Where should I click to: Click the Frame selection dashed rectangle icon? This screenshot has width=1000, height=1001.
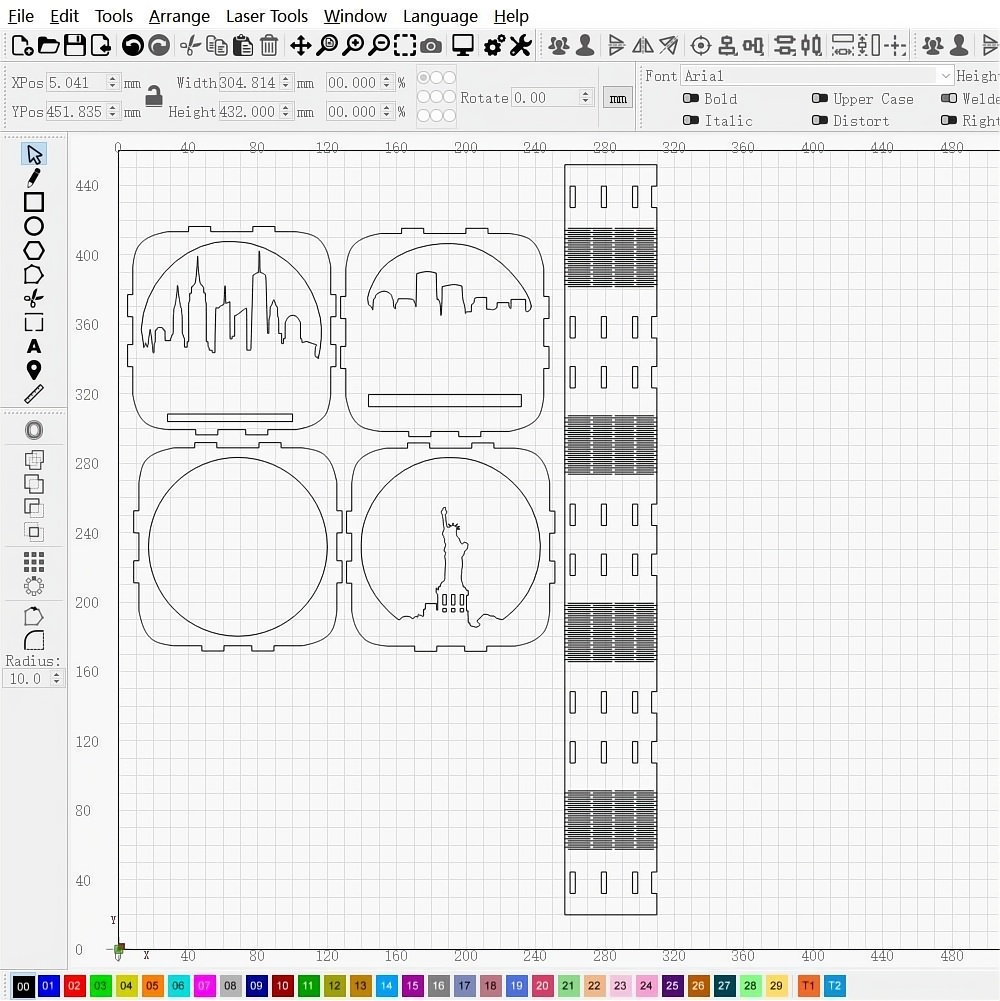pyautogui.click(x=405, y=45)
